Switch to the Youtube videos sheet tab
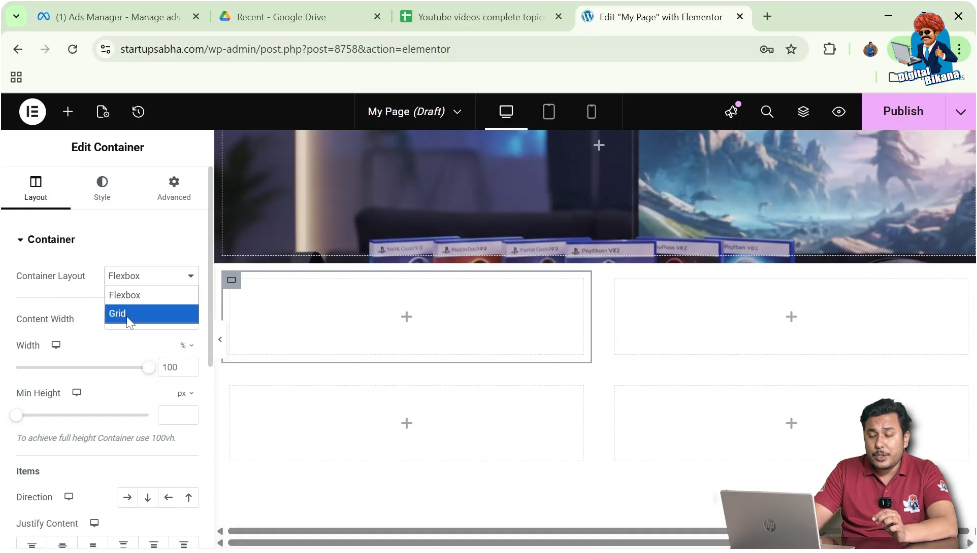977x553 pixels. pos(480,17)
